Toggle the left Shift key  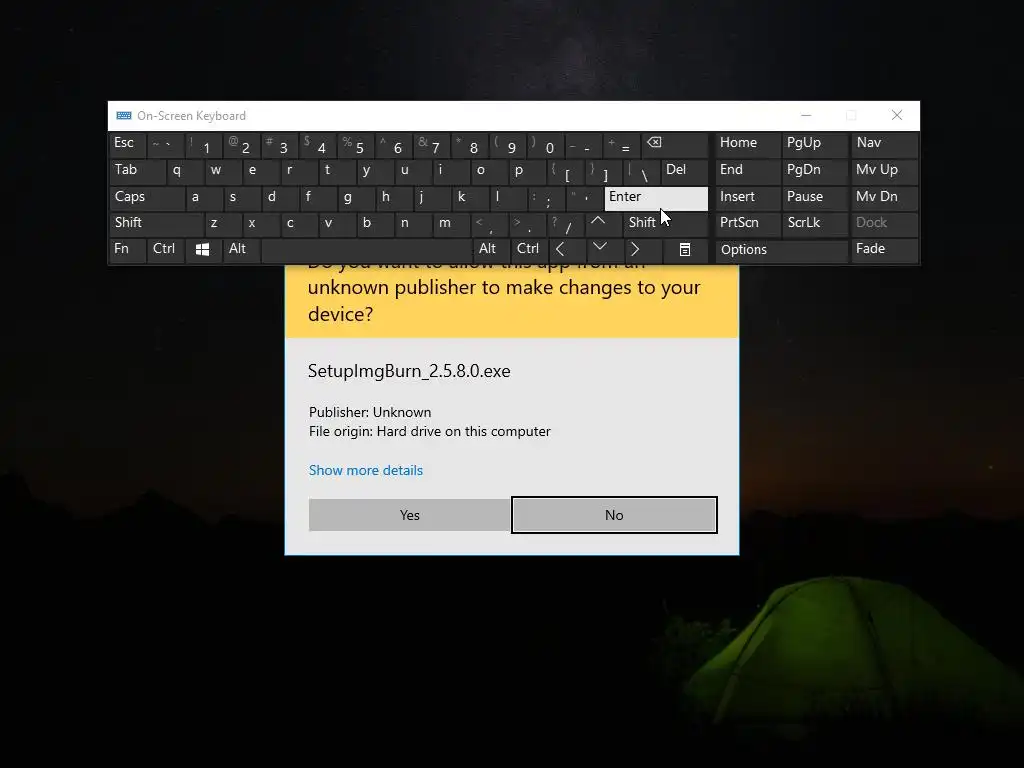pyautogui.click(x=156, y=223)
